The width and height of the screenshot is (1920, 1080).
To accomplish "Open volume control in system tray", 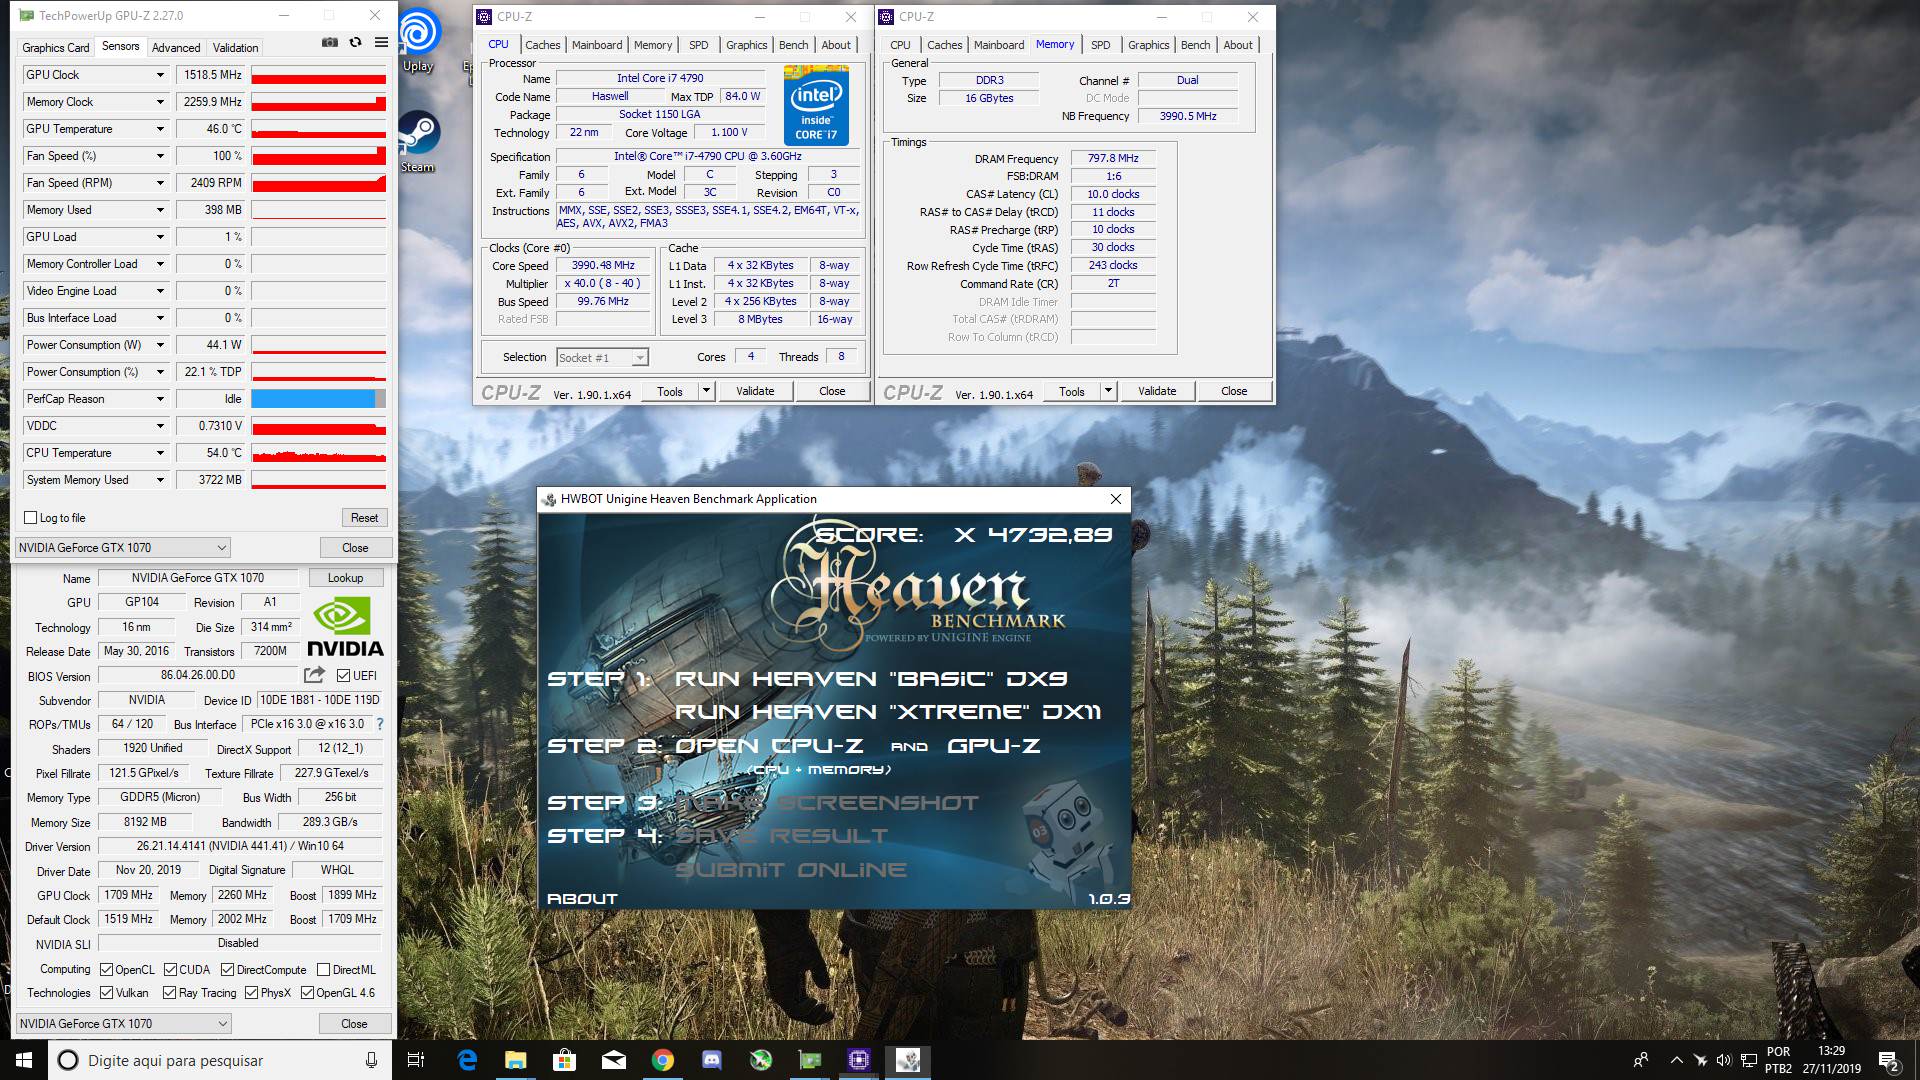I will click(x=1723, y=1060).
